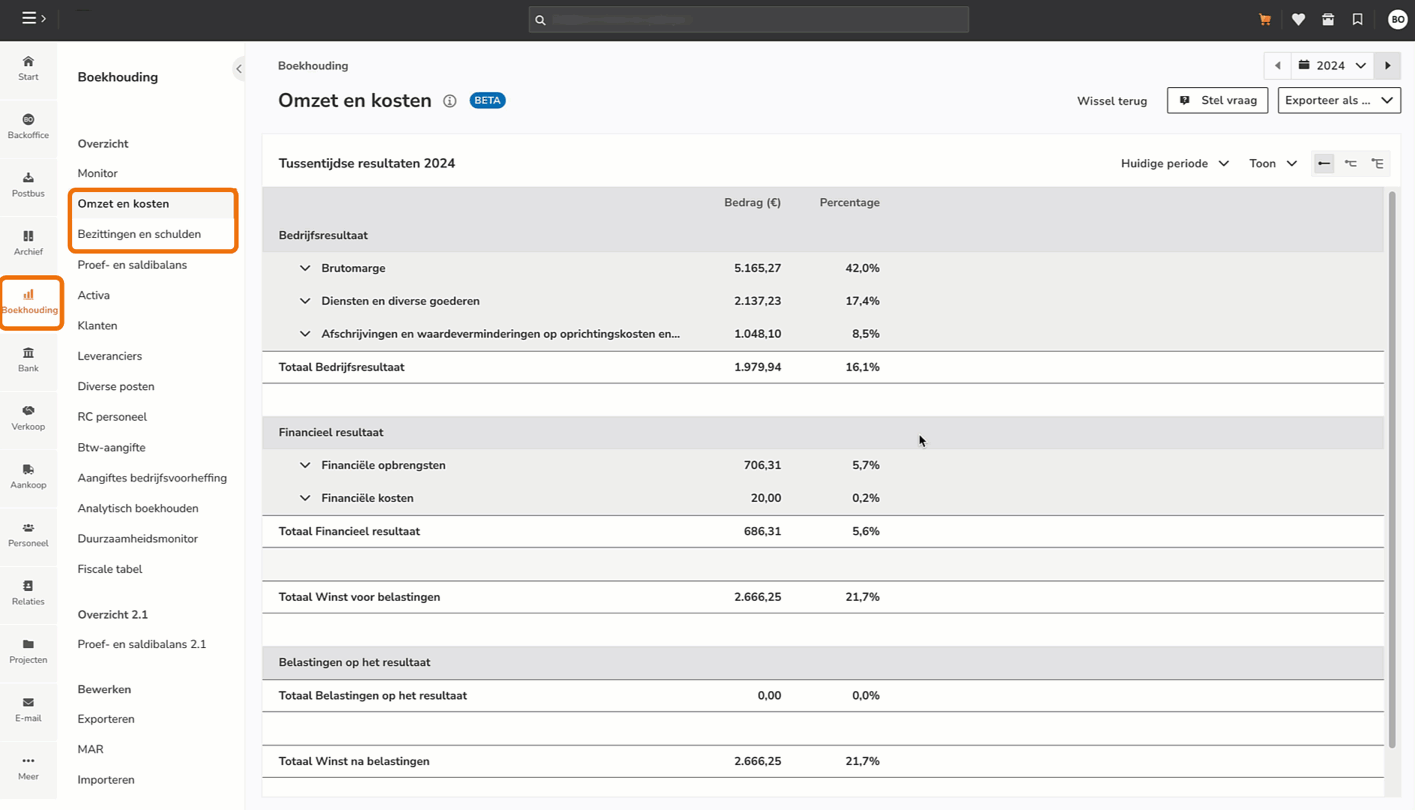
Task: Switch to one-level expanded tree view
Action: [1351, 164]
